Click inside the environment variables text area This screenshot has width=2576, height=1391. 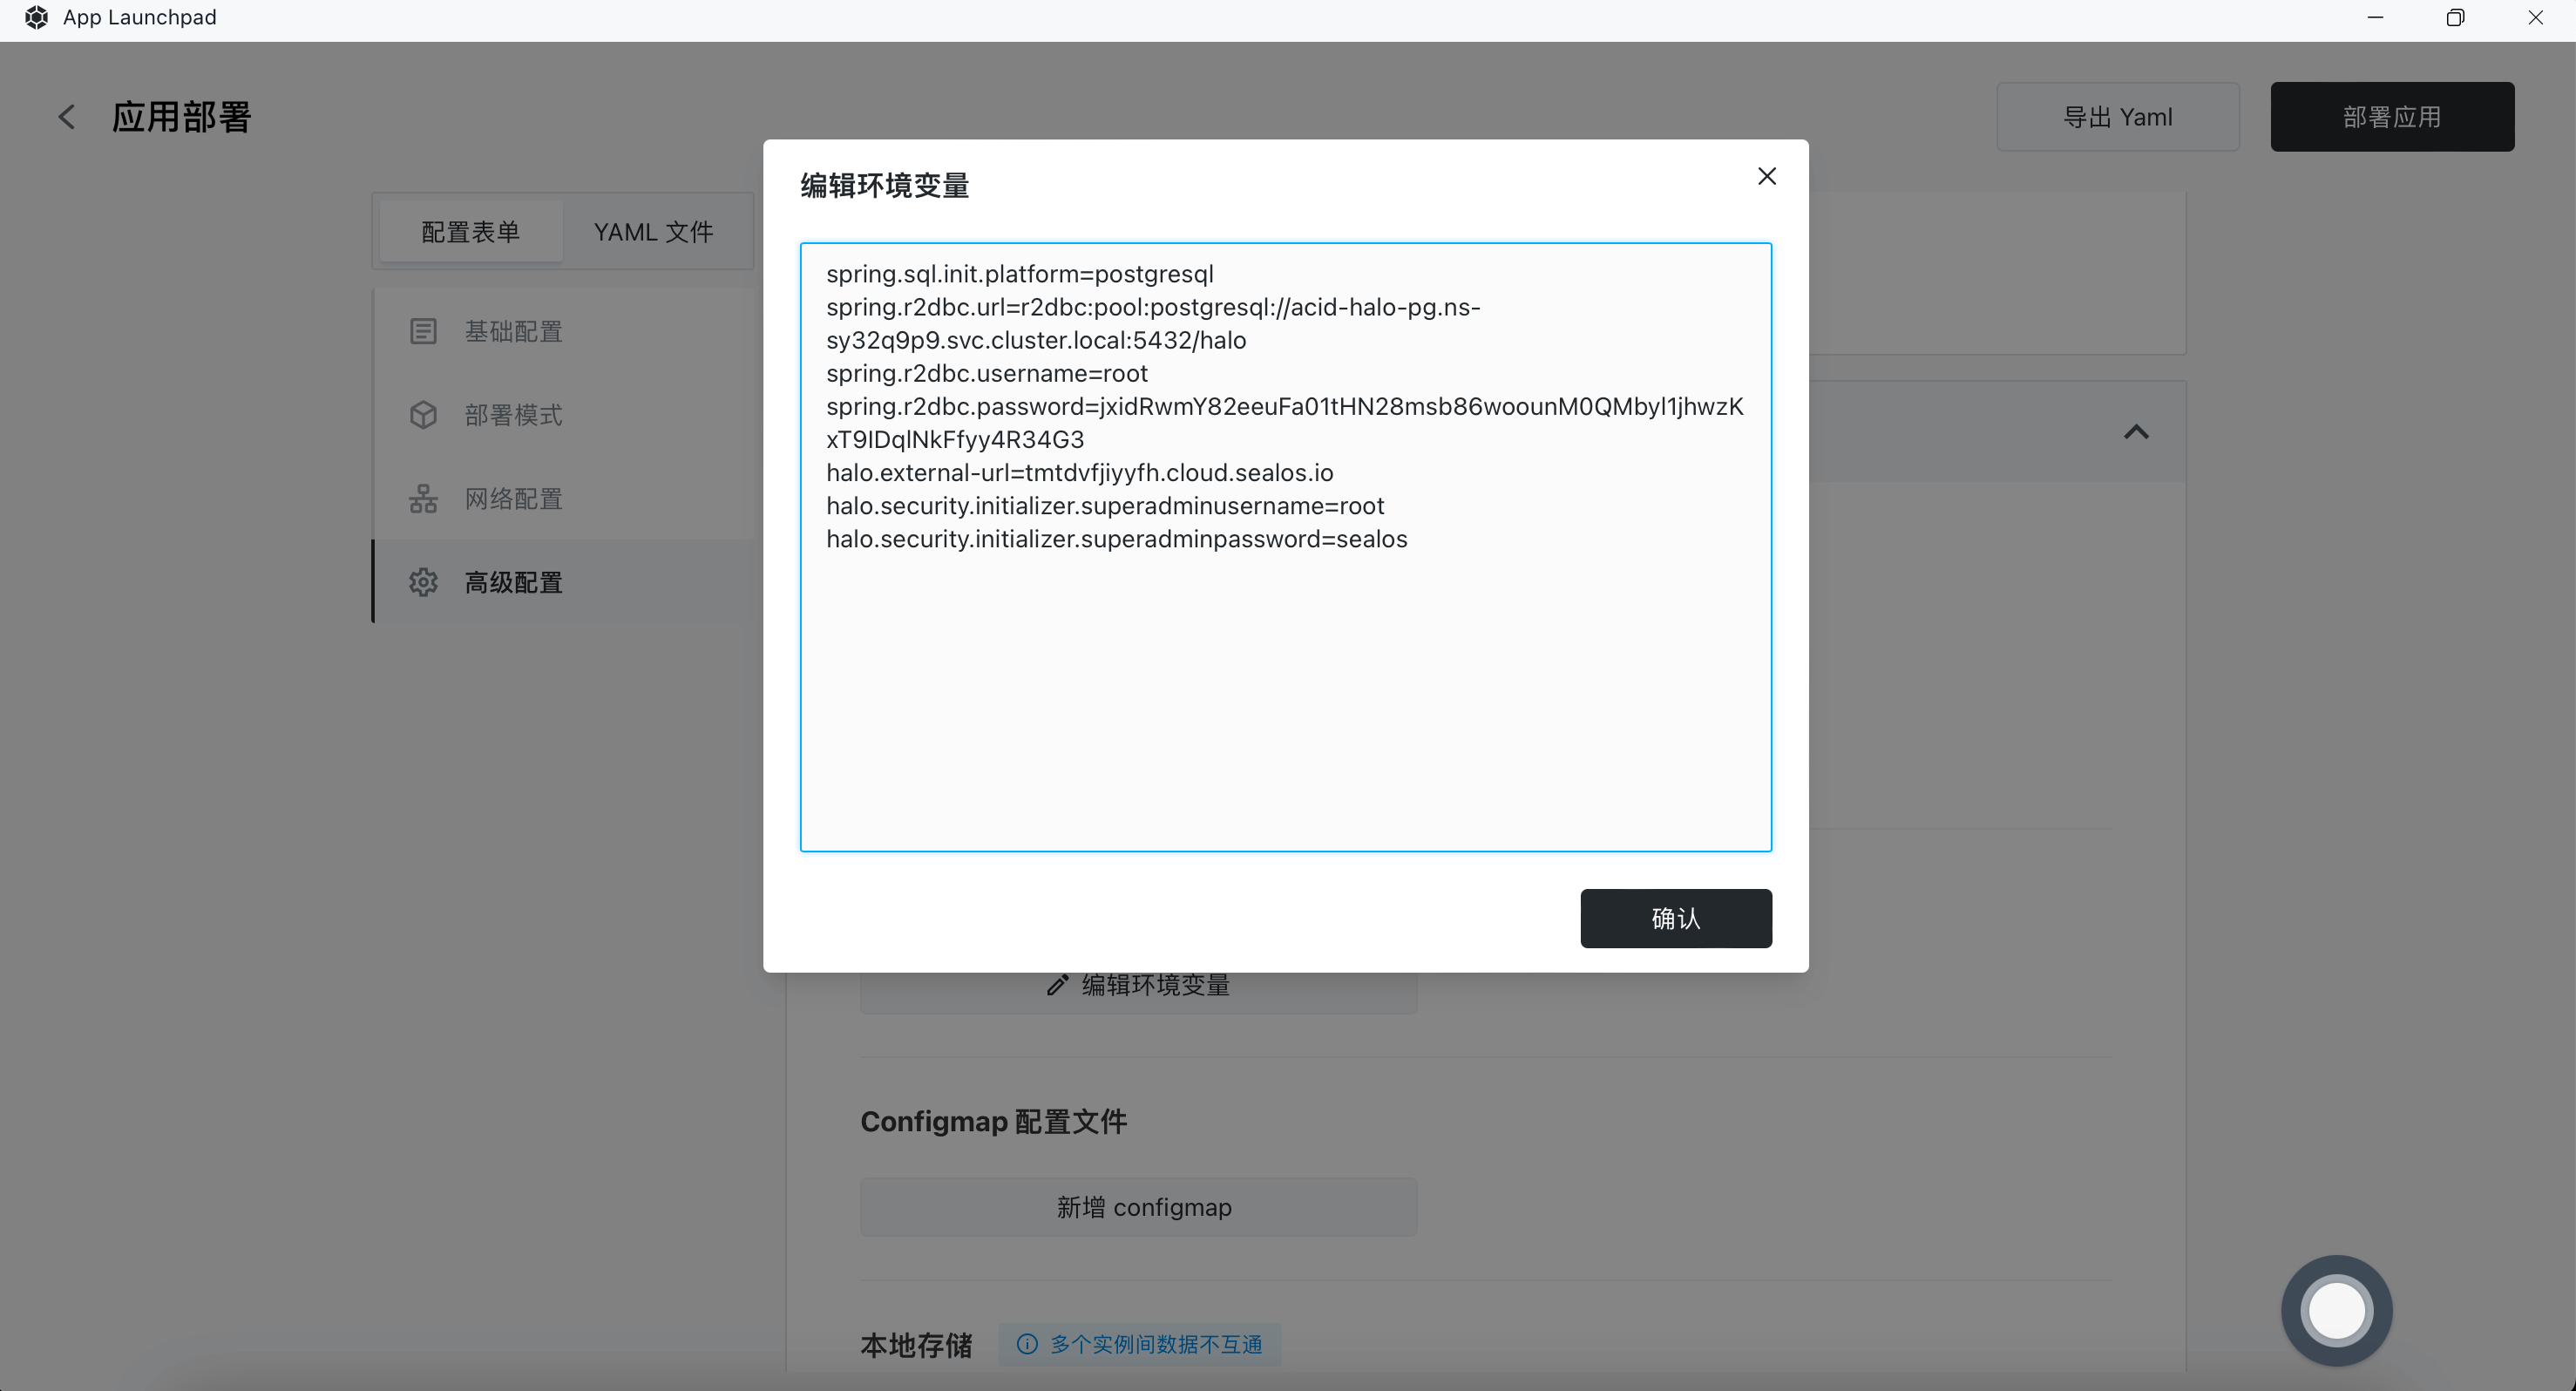[1285, 700]
